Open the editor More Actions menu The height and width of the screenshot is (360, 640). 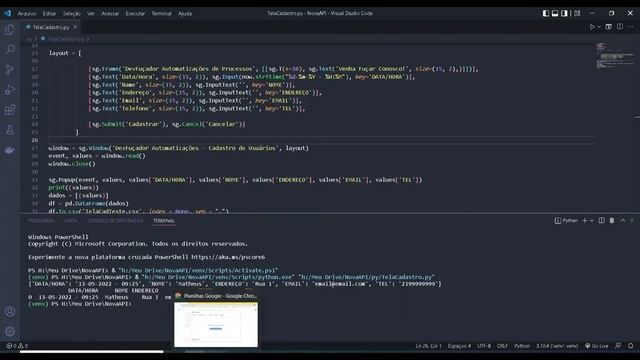click(x=631, y=27)
